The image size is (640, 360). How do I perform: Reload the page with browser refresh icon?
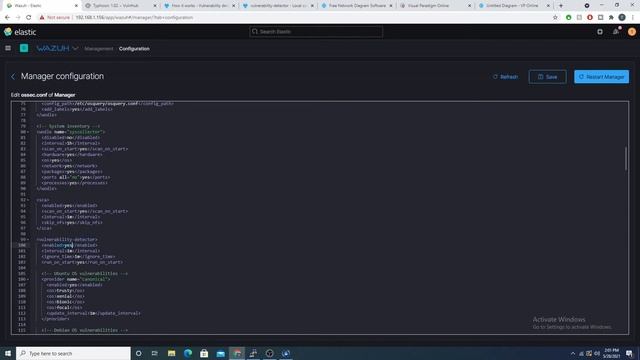tap(29, 18)
